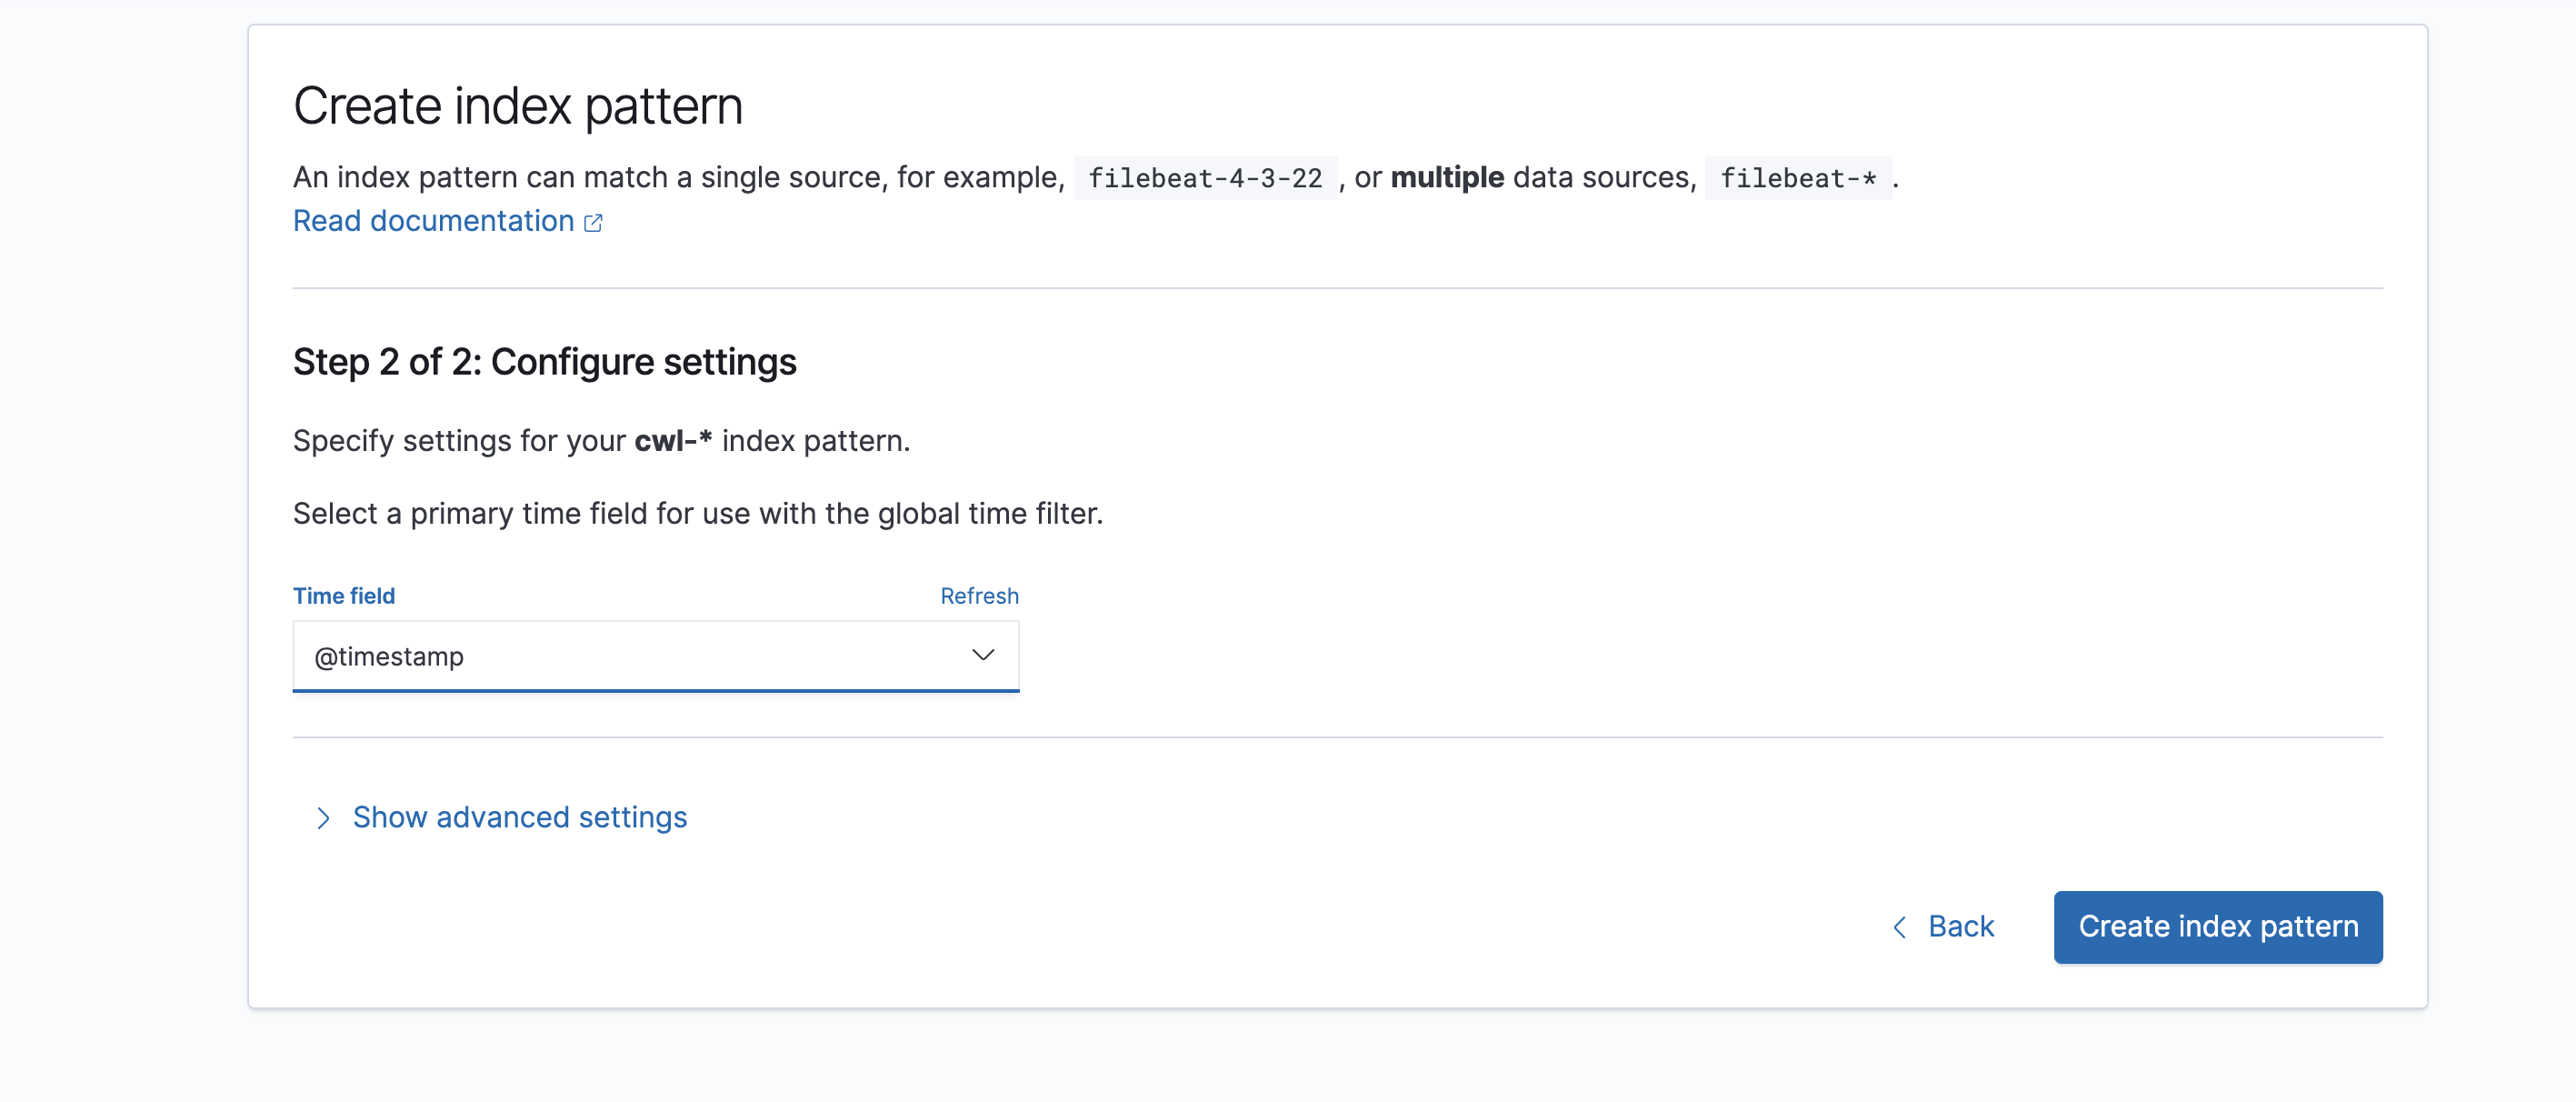
Task: Refresh the time field list
Action: (x=978, y=596)
